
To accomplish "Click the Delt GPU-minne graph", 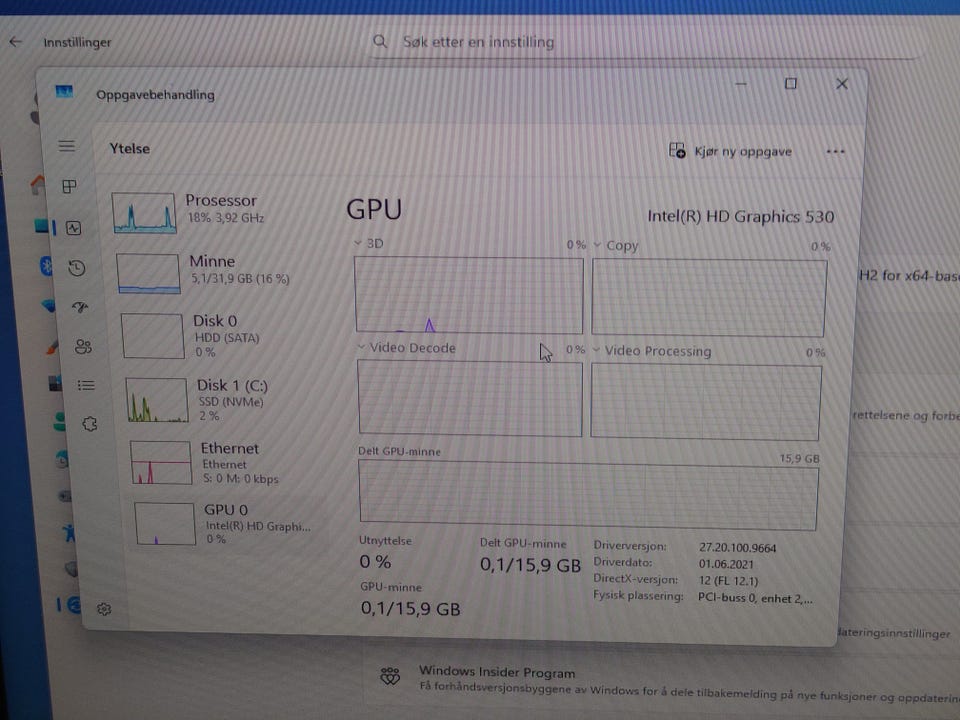I will click(588, 495).
